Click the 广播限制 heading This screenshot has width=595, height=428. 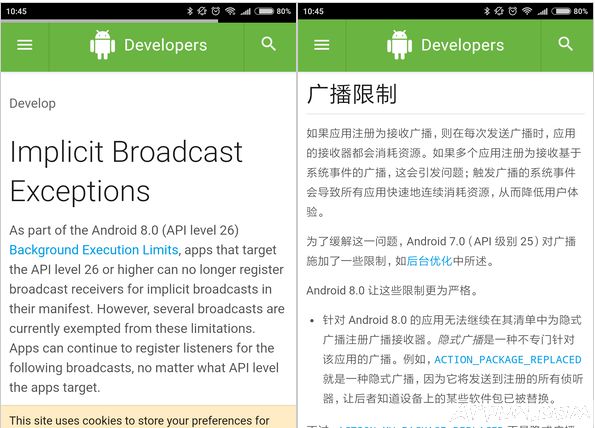tap(352, 94)
